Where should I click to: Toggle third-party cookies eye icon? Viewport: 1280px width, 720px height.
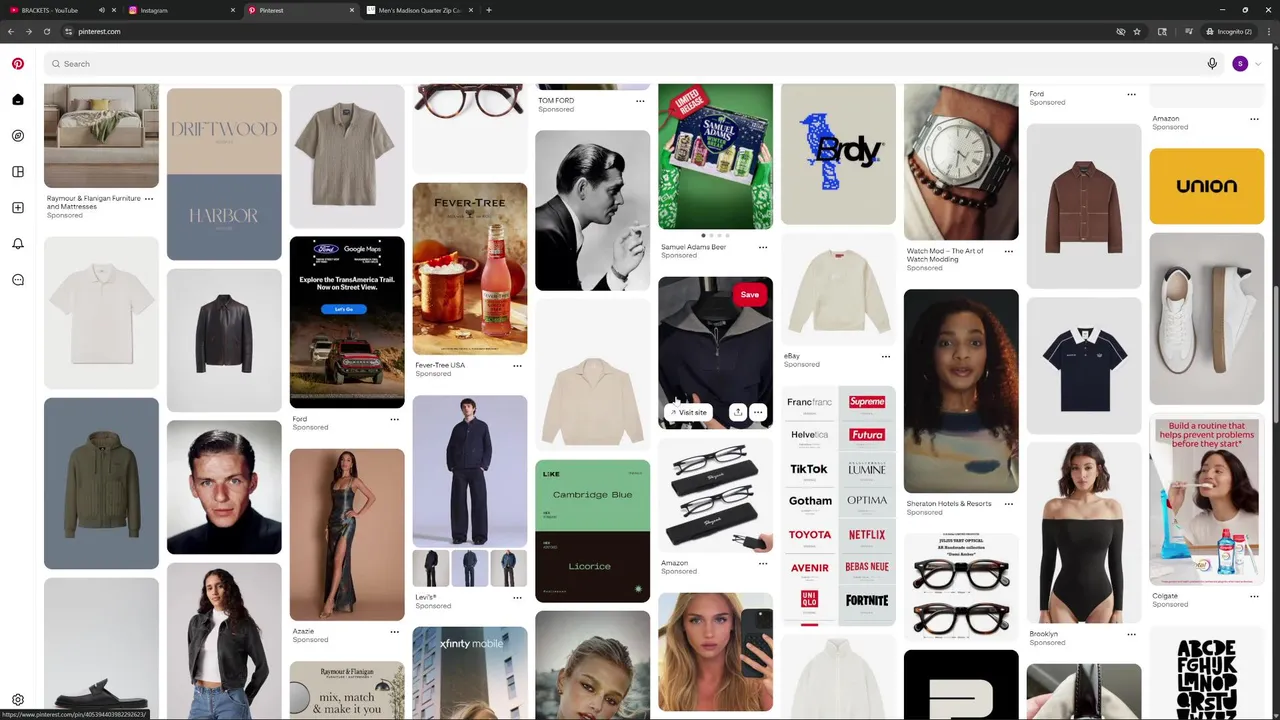click(x=1120, y=31)
